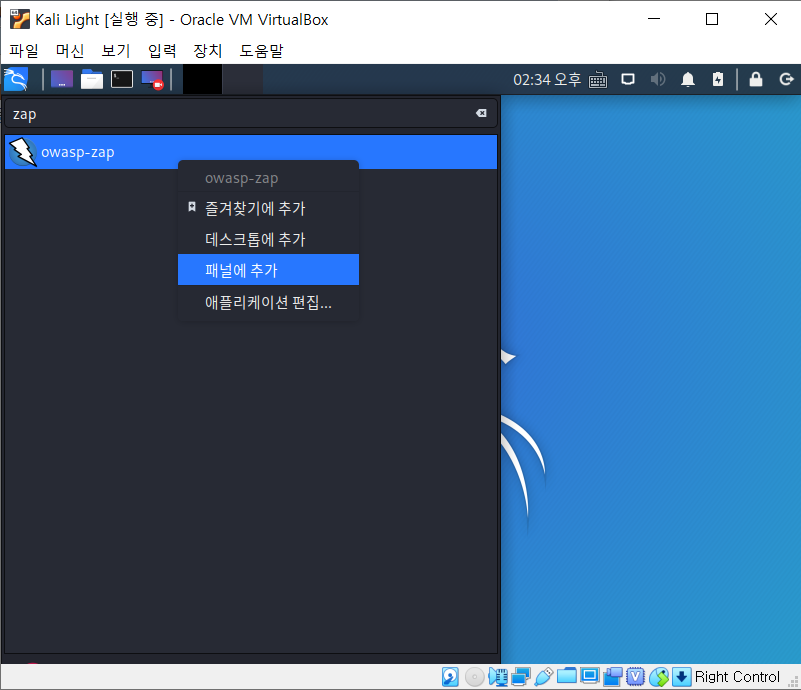The height and width of the screenshot is (690, 801).
Task: Click the log out panel icon
Action: pos(786,79)
